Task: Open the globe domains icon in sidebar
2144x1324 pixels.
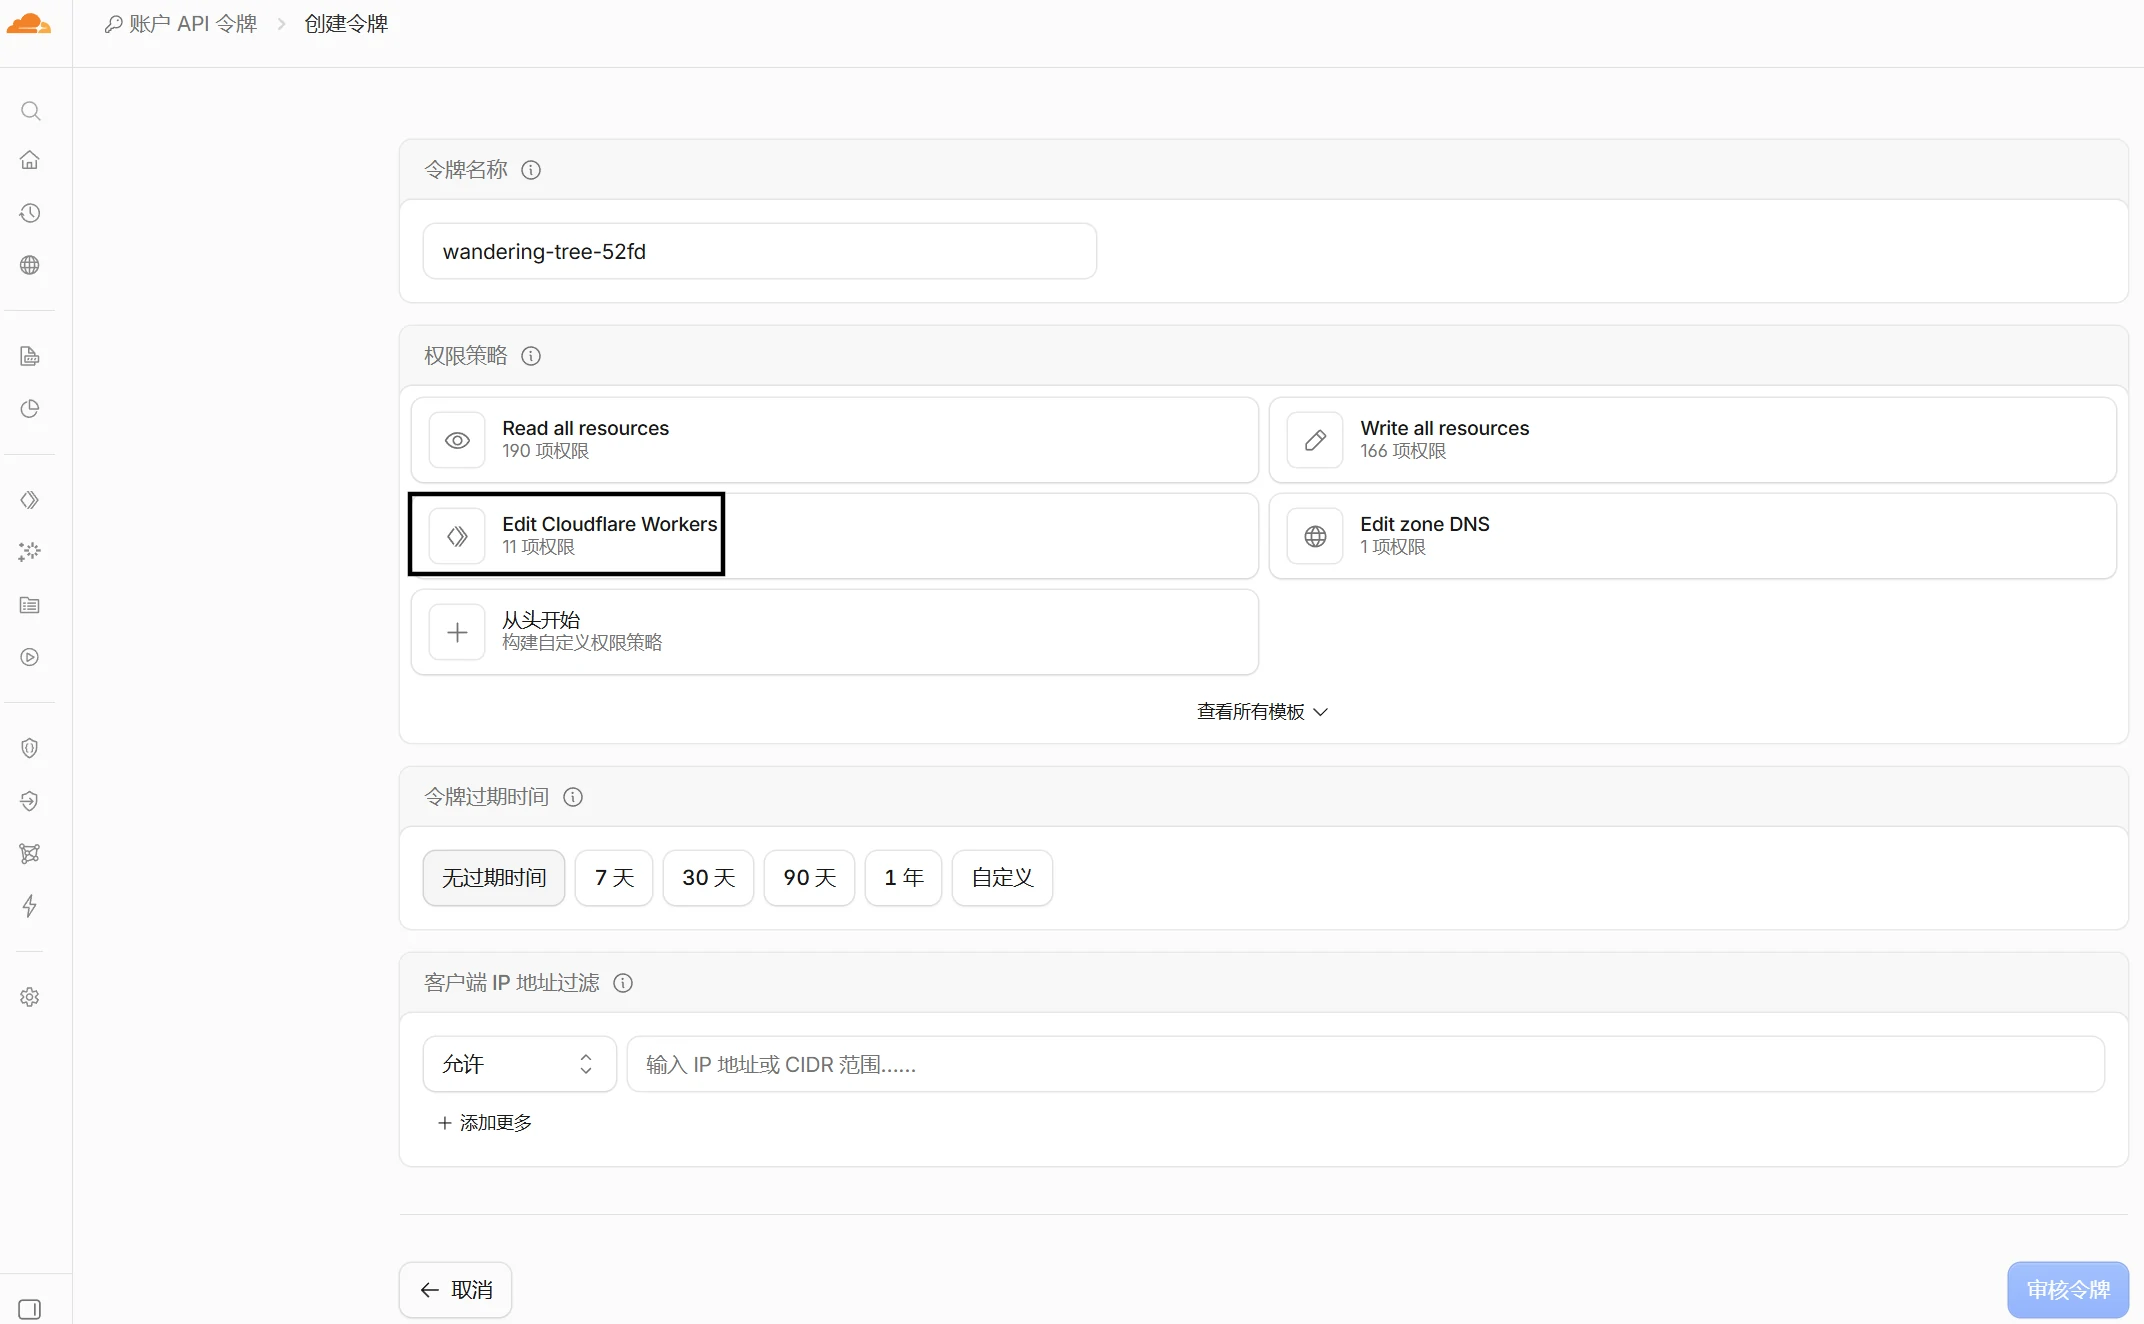Action: pyautogui.click(x=30, y=265)
